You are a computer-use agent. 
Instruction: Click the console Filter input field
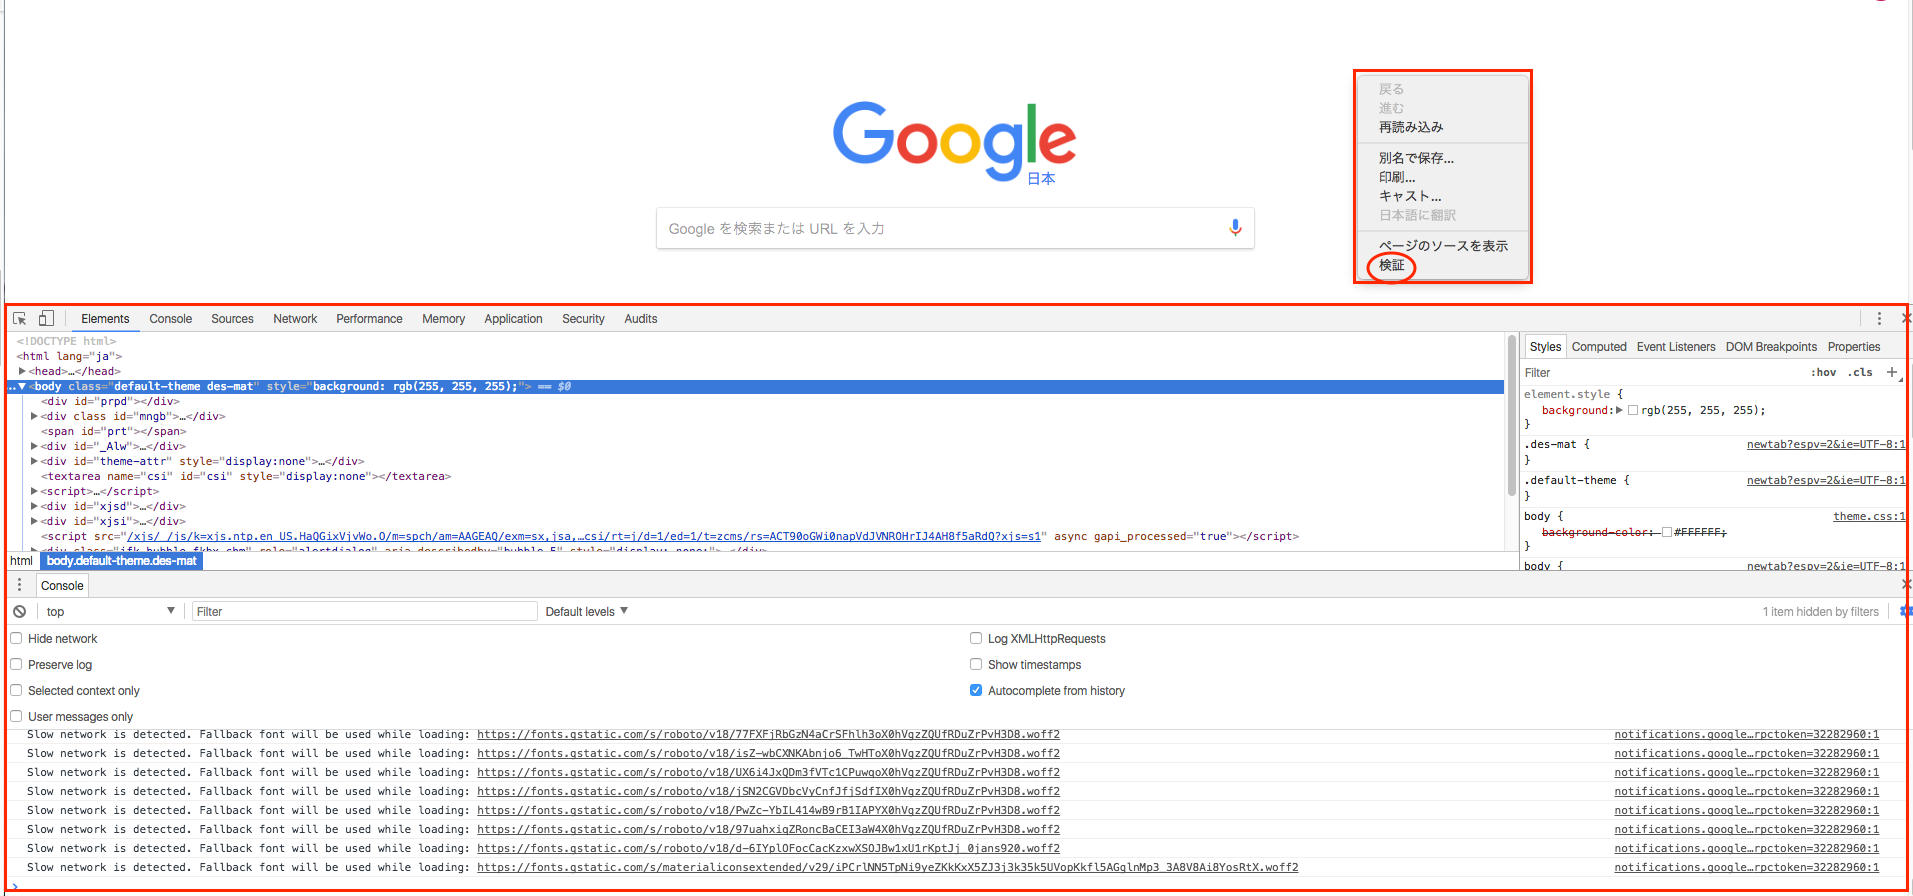point(364,611)
